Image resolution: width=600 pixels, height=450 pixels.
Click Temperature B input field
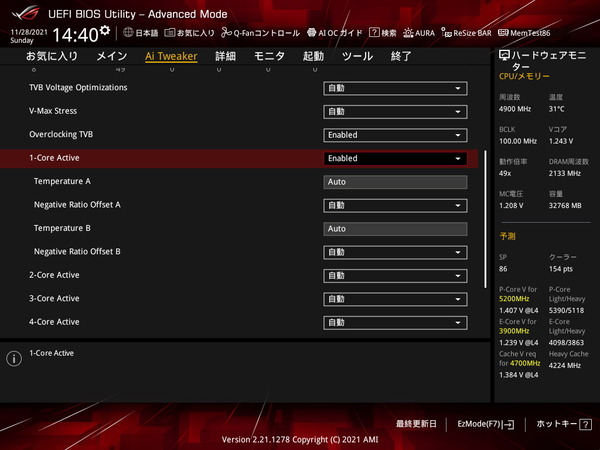[395, 229]
